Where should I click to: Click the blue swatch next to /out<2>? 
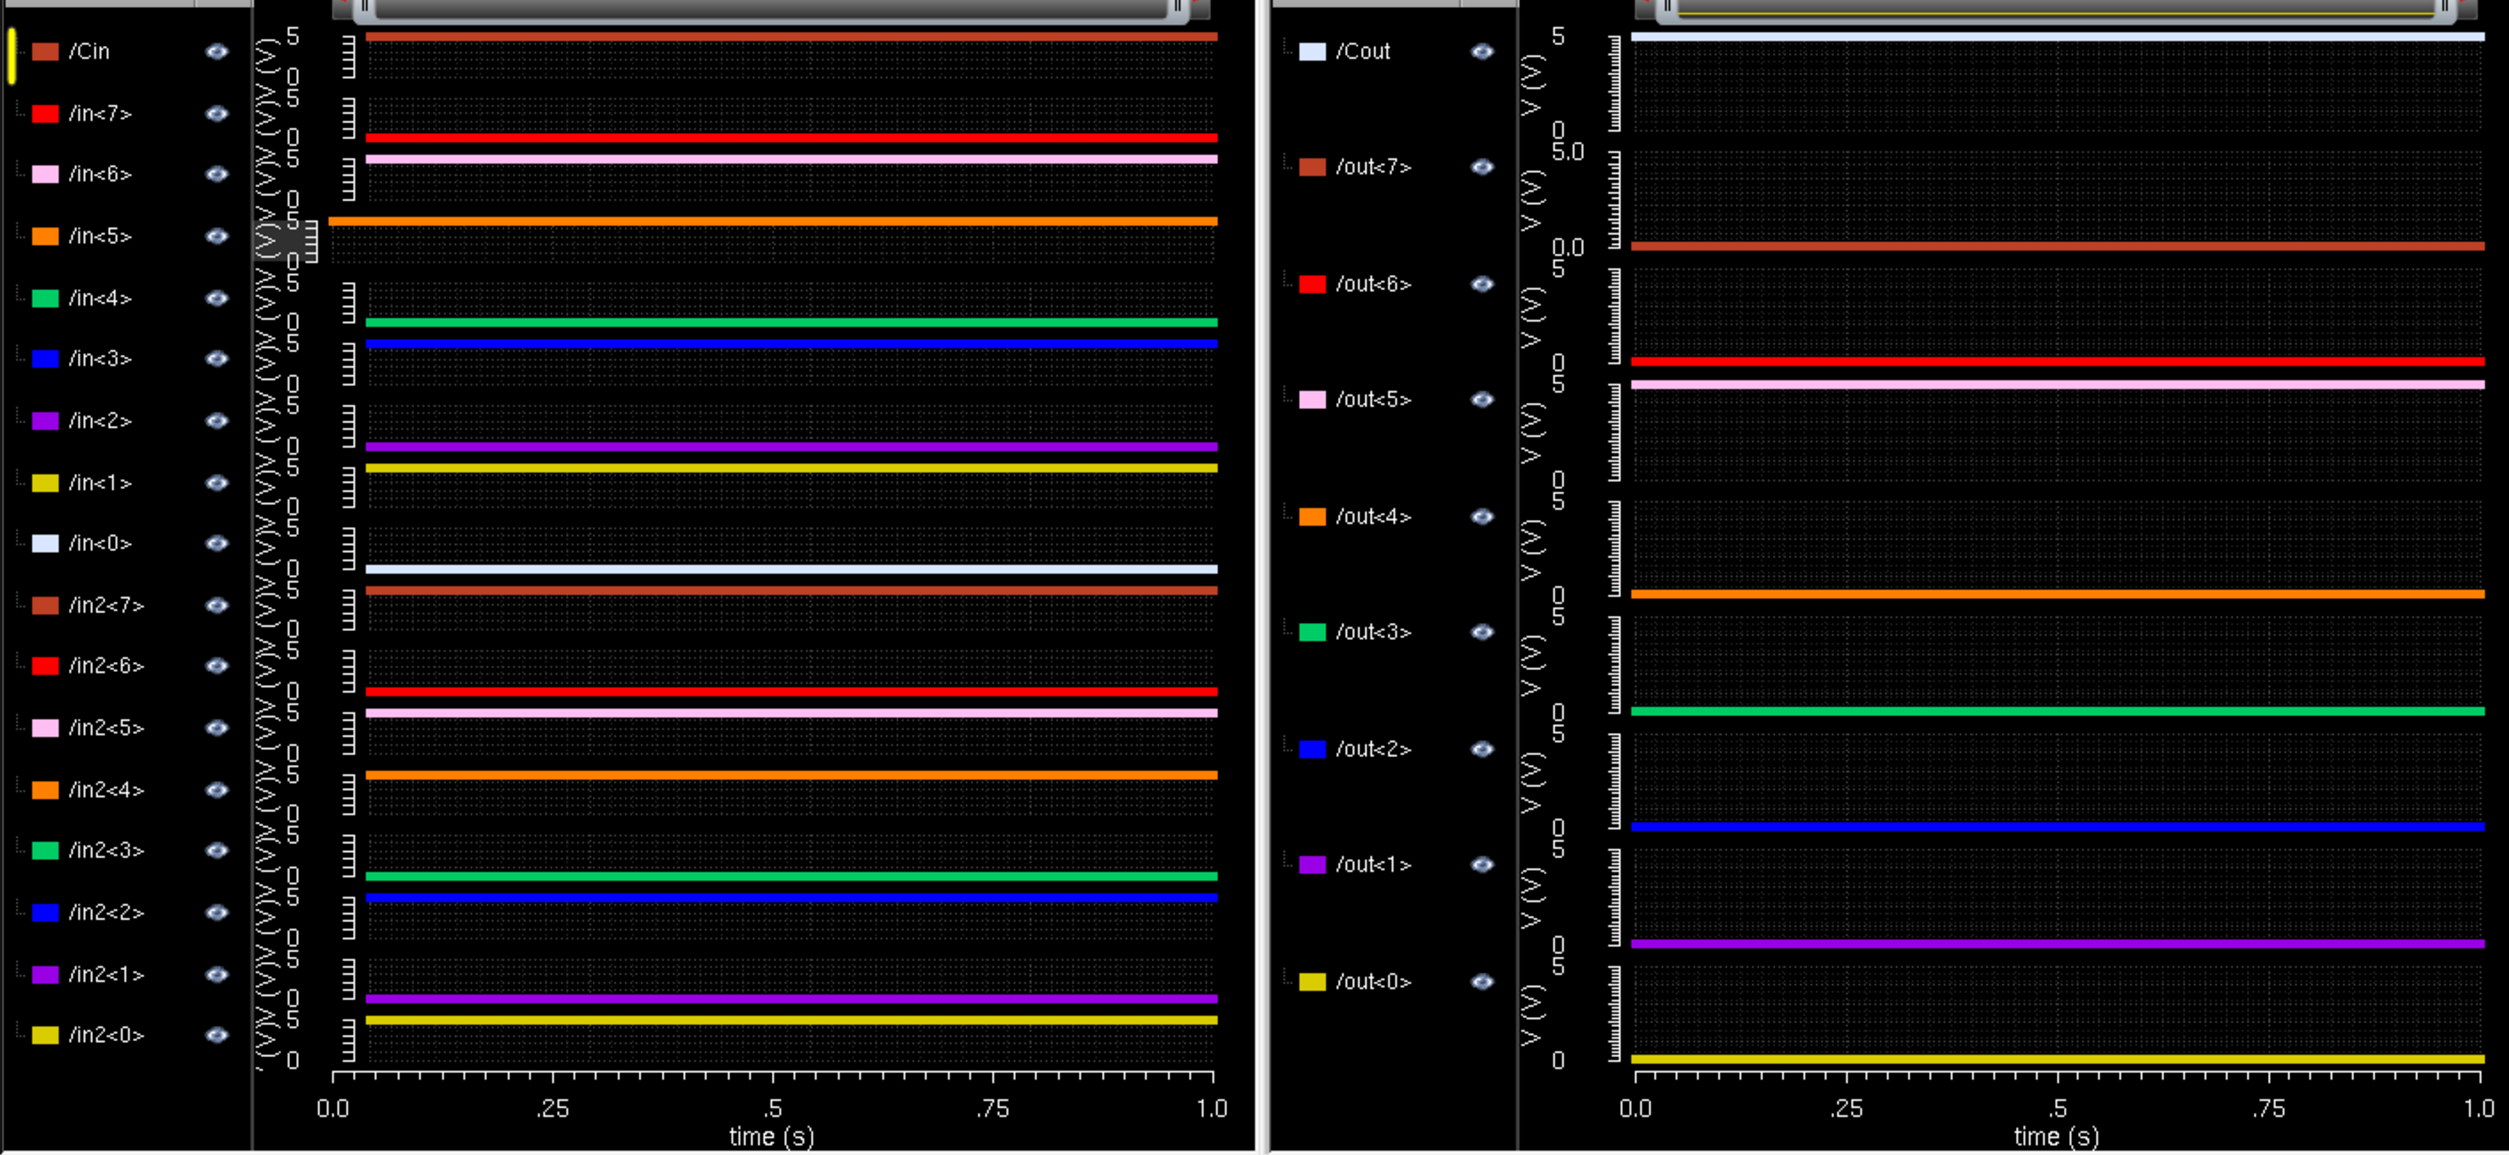(x=1312, y=749)
